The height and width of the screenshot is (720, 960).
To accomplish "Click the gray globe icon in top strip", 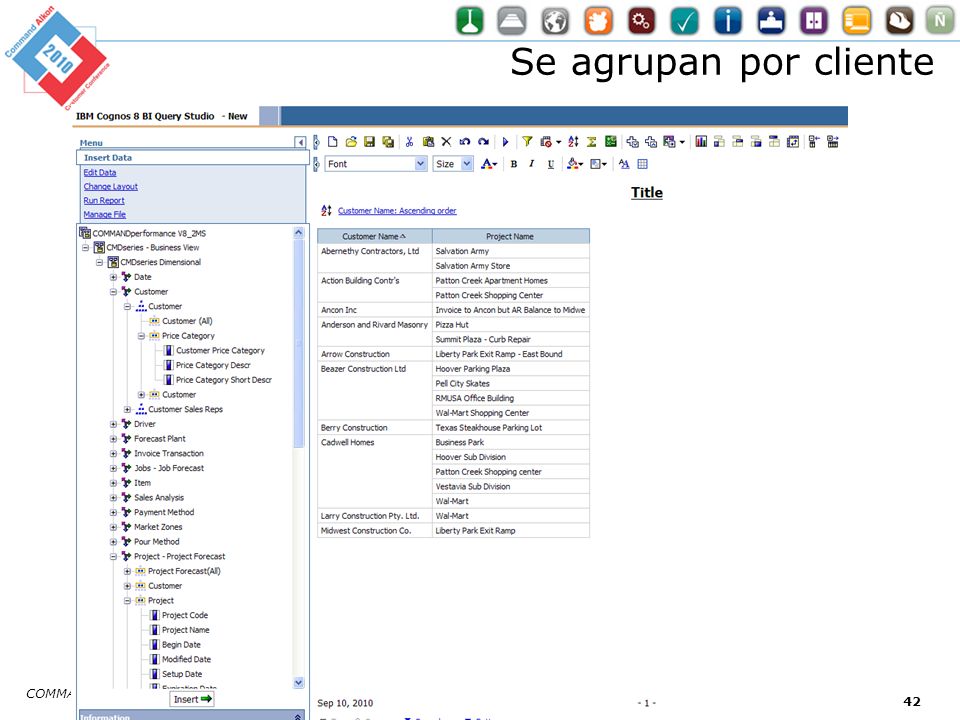I will point(555,21).
